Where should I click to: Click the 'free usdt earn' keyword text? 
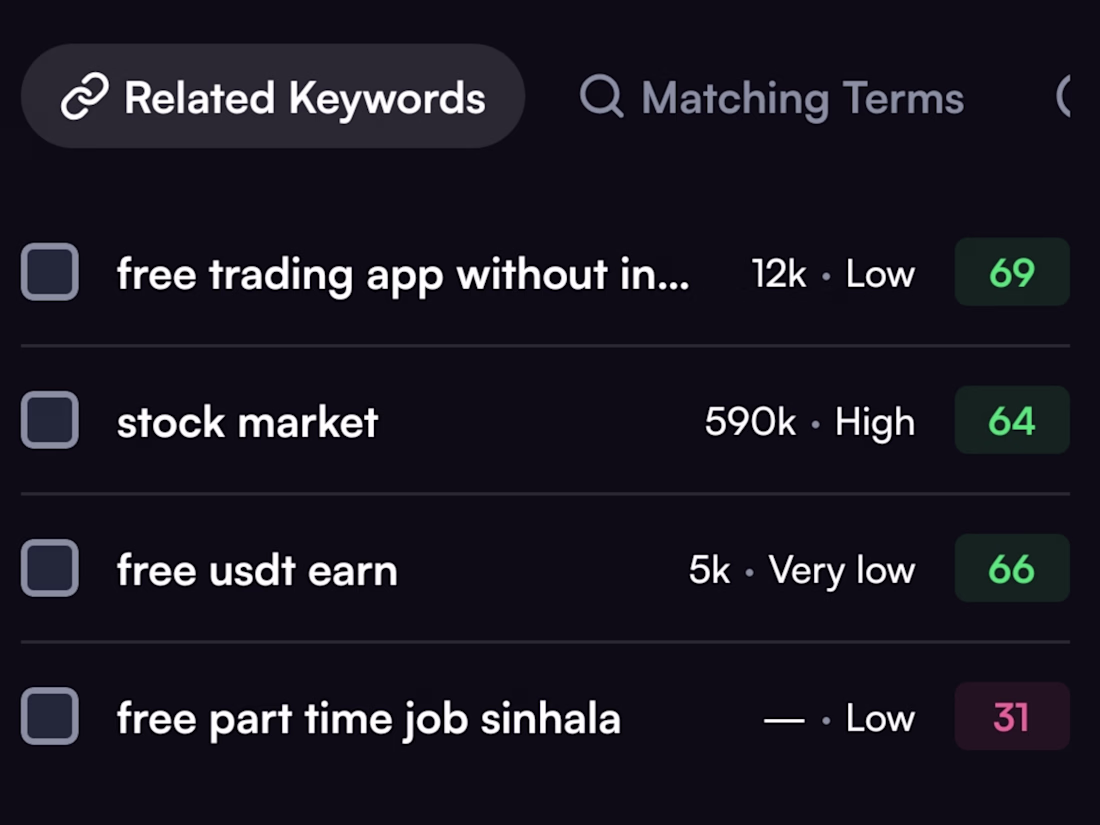[257, 570]
